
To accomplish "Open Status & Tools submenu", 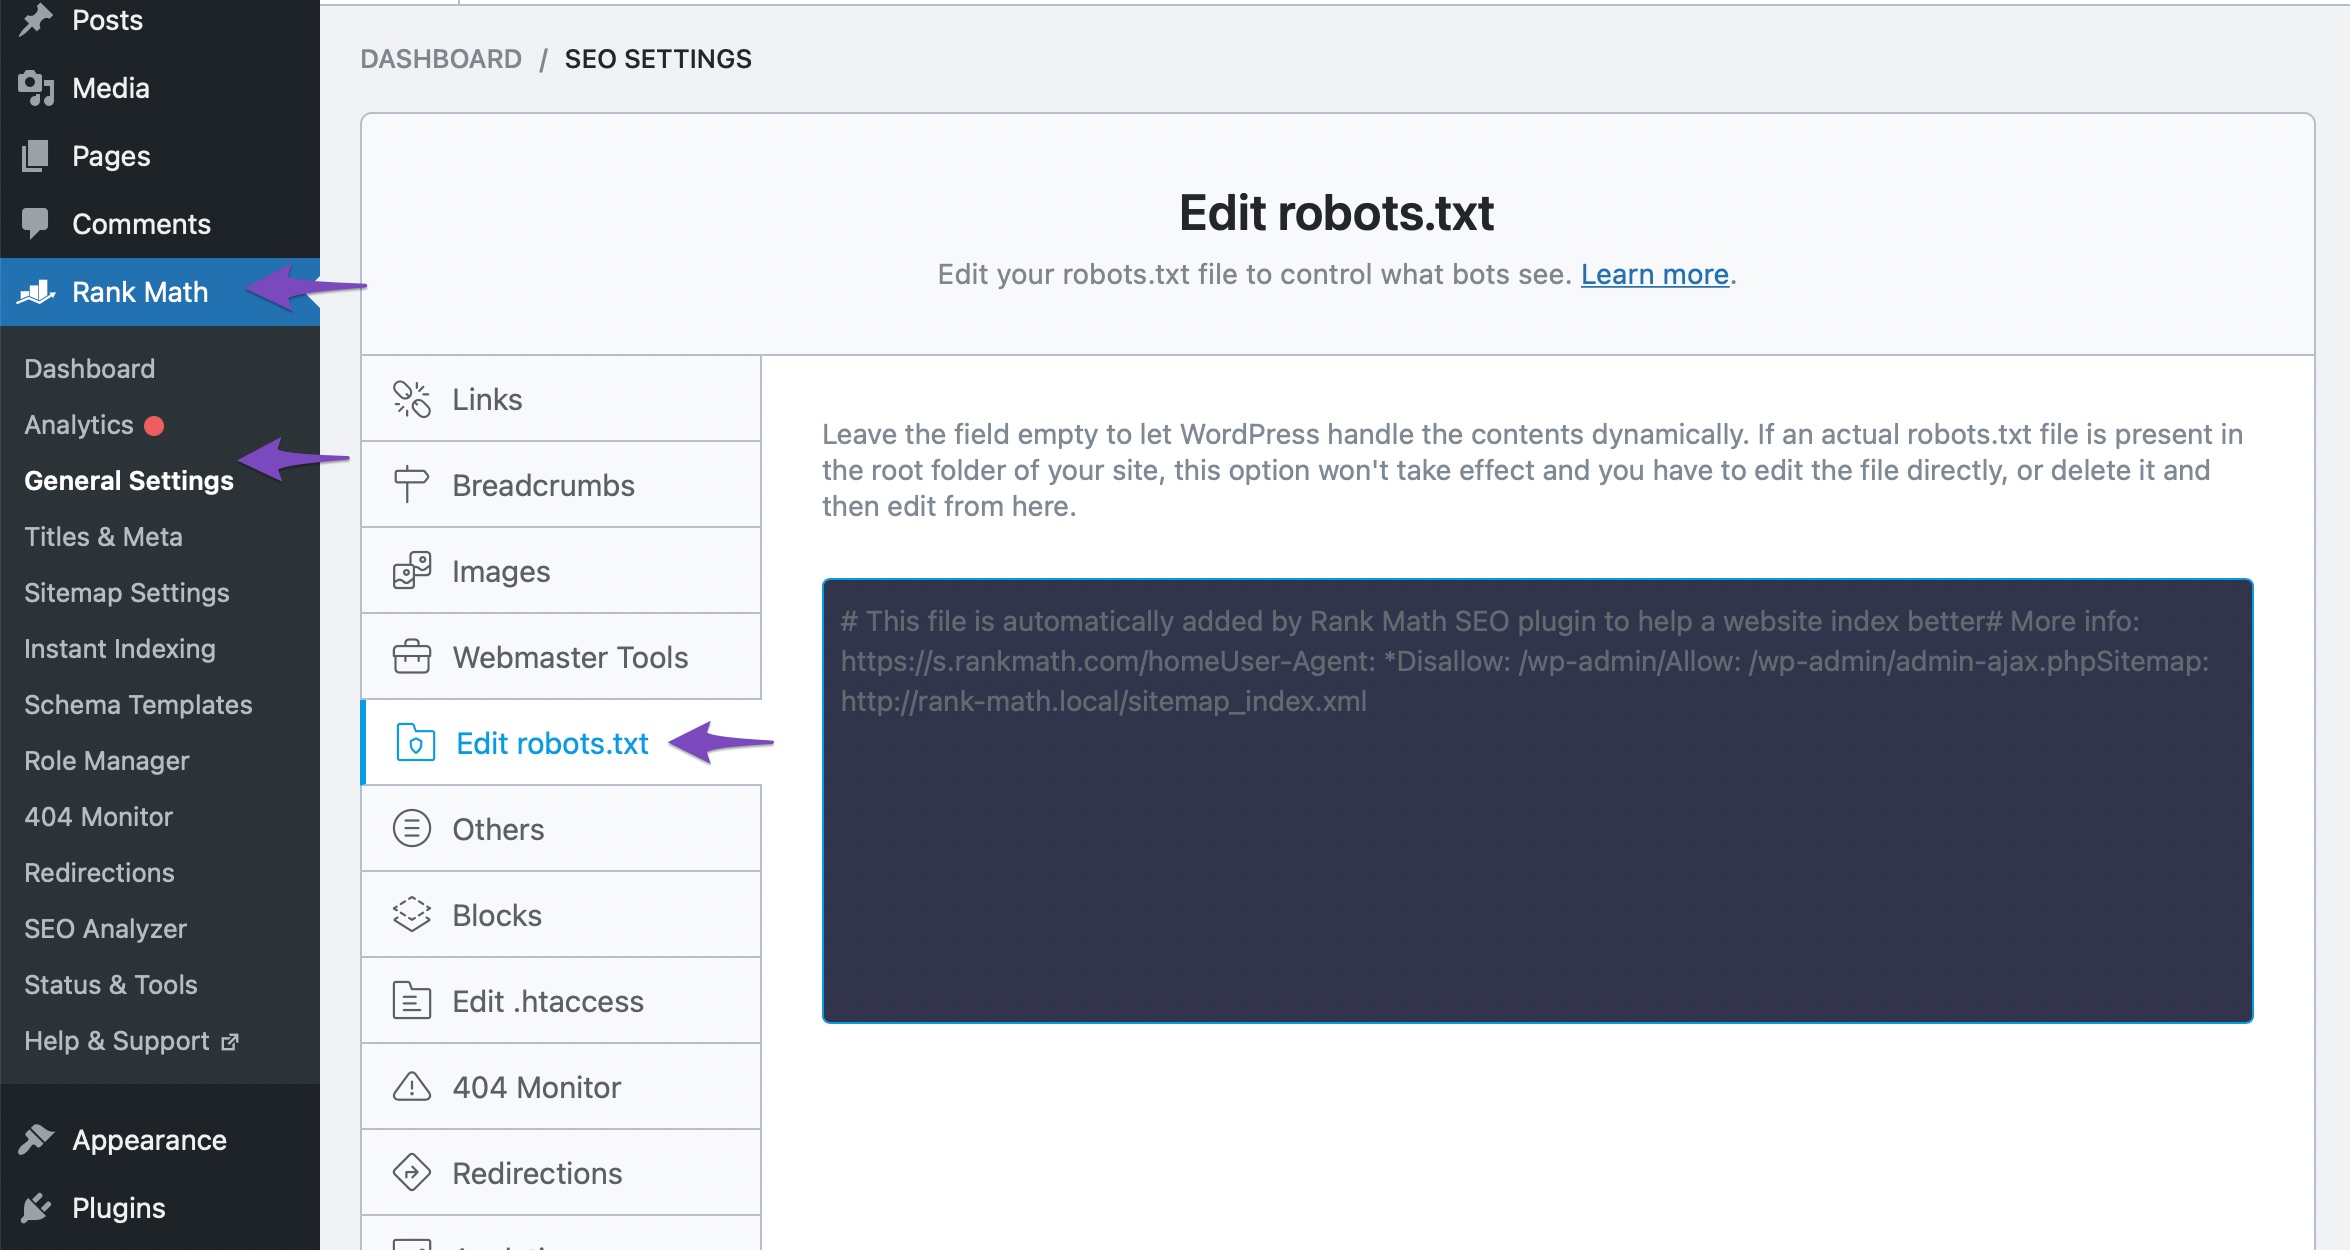I will point(111,985).
